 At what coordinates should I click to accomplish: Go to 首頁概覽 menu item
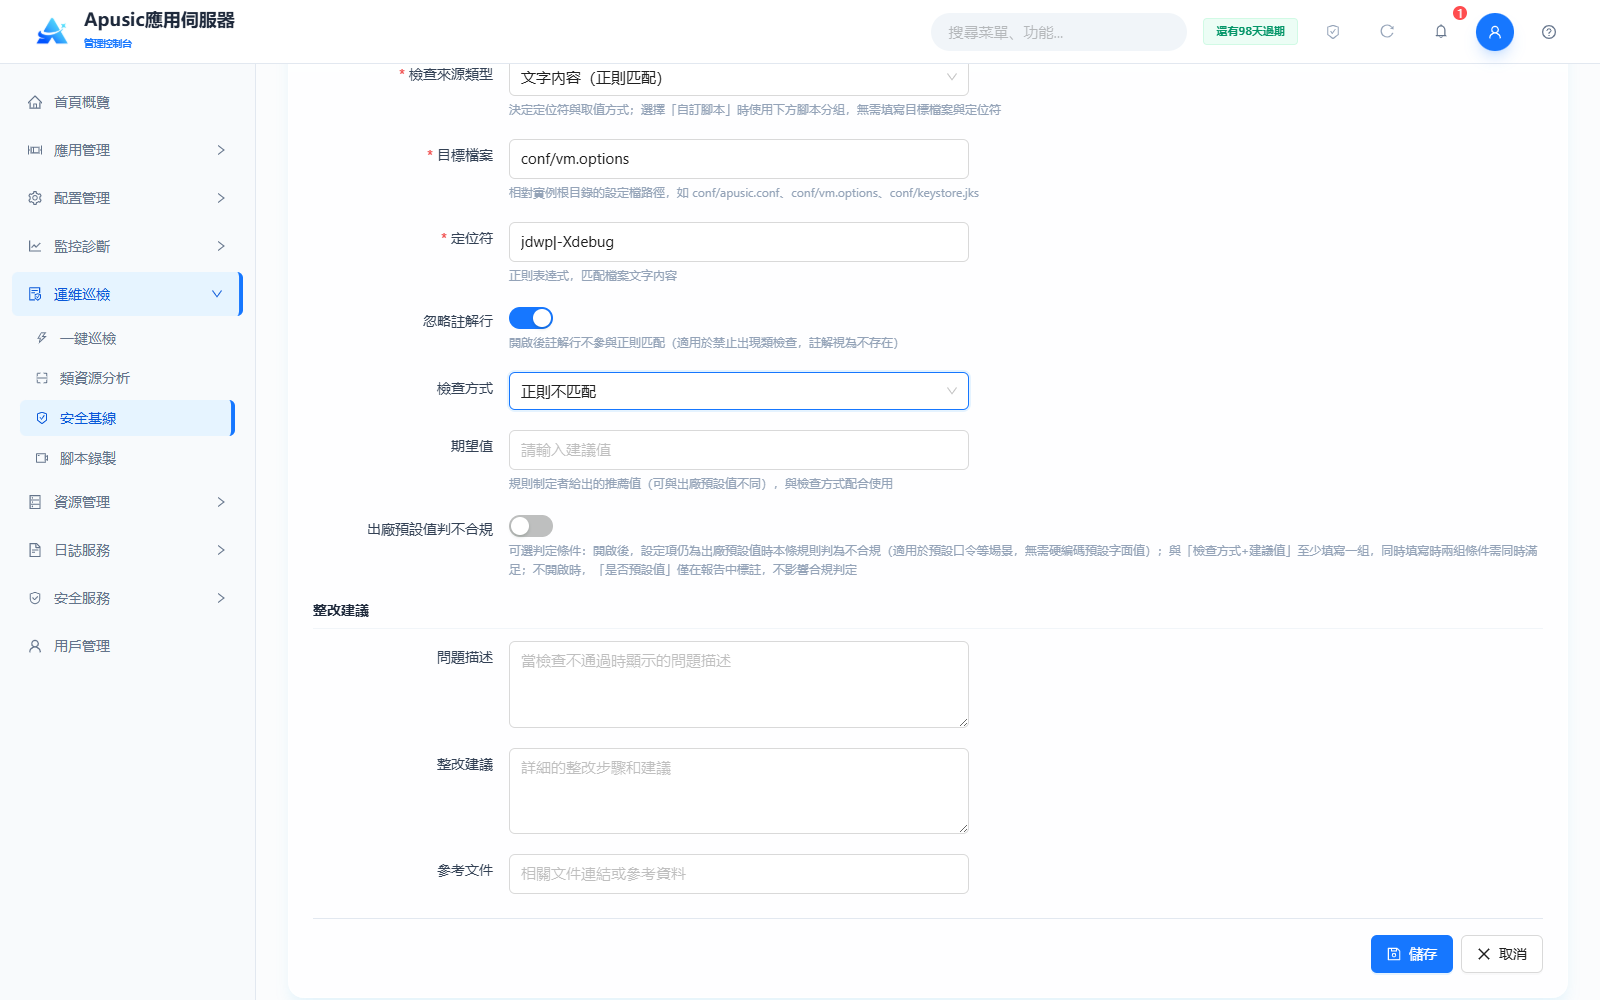pos(127,102)
